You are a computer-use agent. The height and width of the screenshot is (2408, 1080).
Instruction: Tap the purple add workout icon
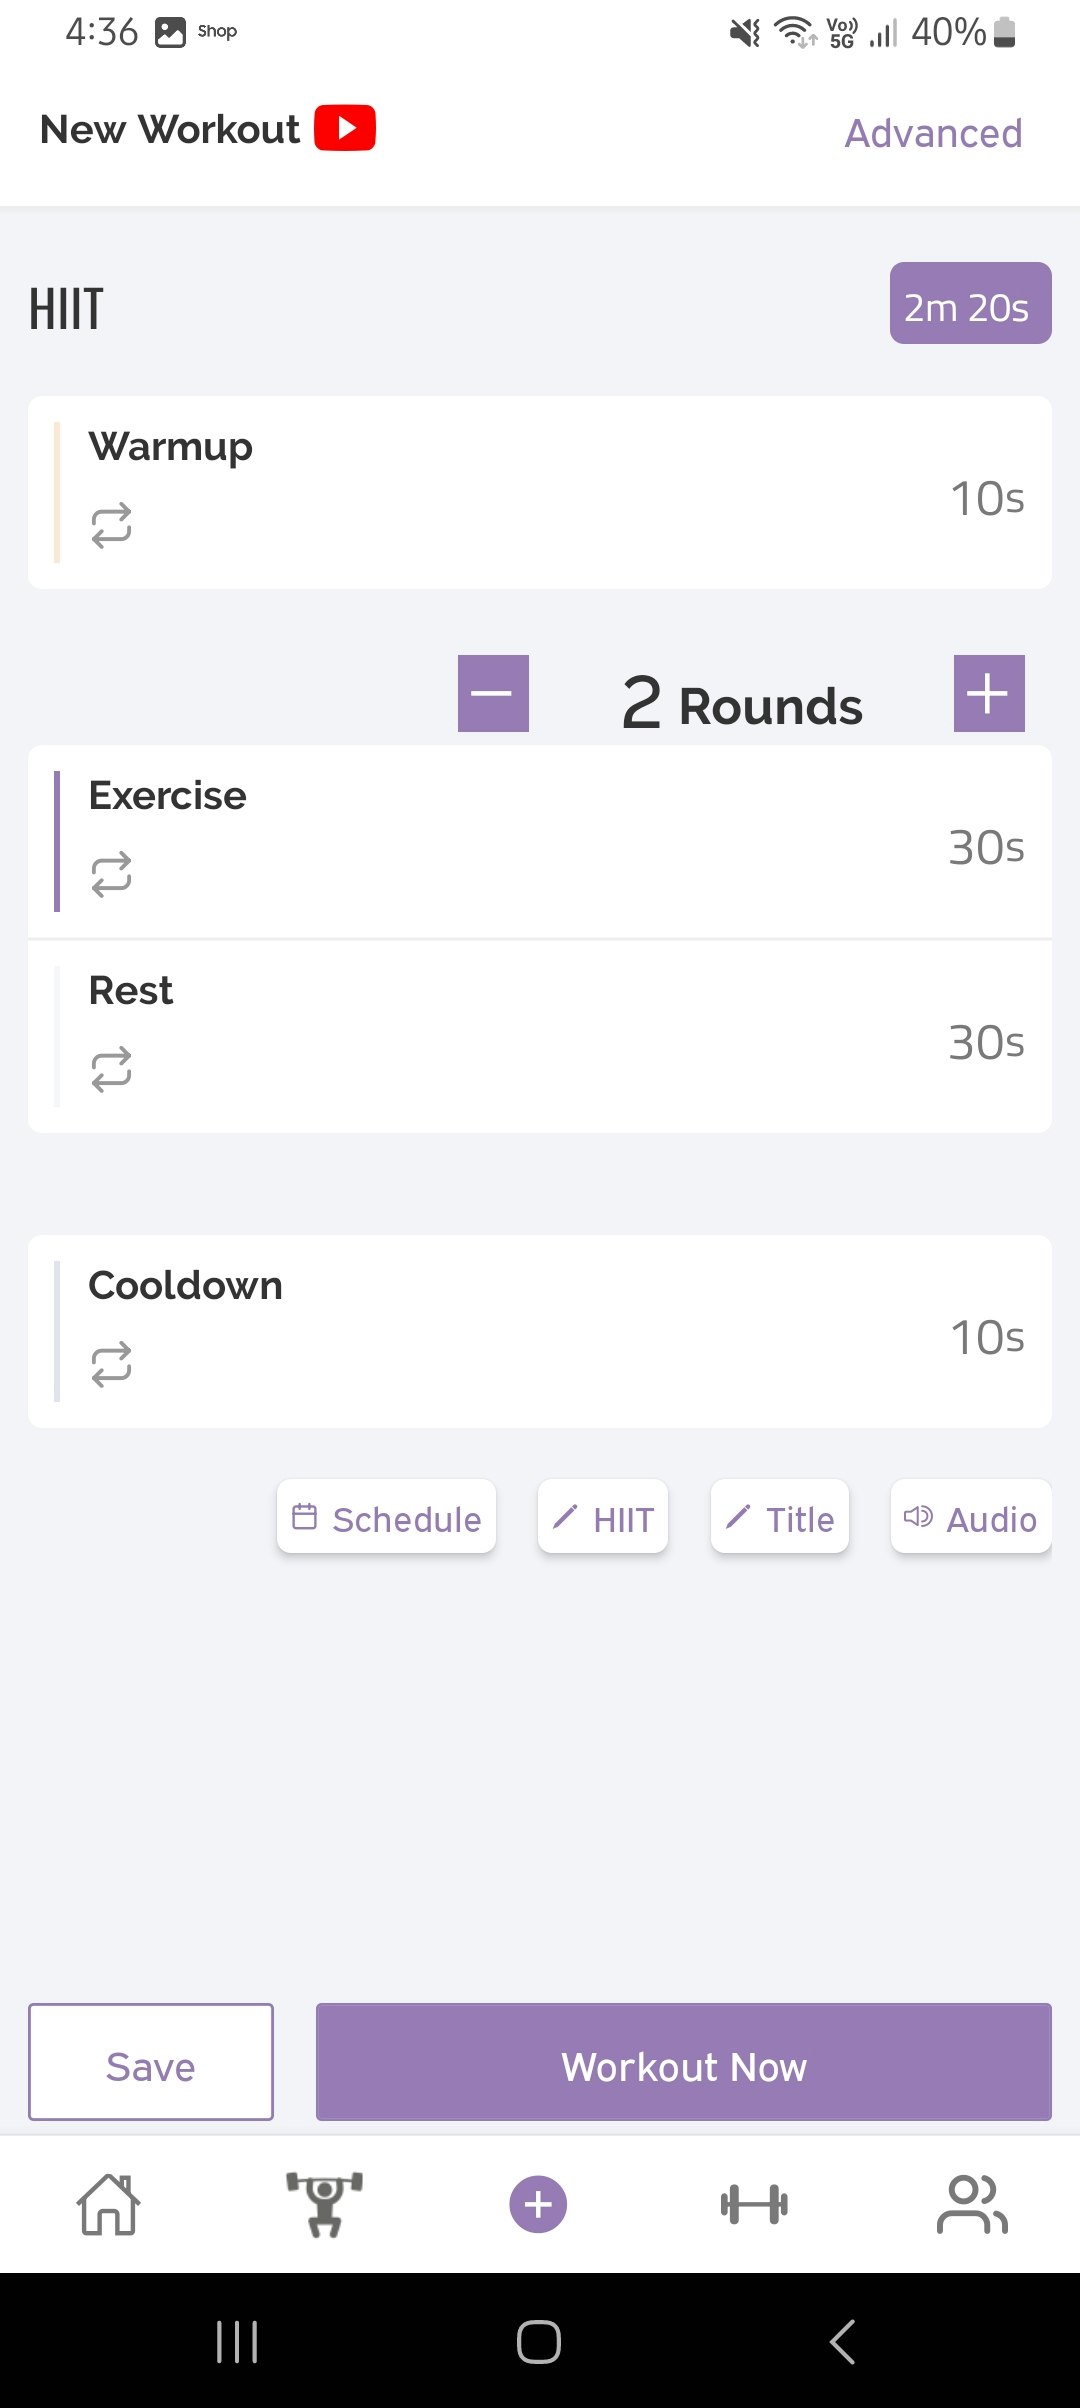(538, 2204)
